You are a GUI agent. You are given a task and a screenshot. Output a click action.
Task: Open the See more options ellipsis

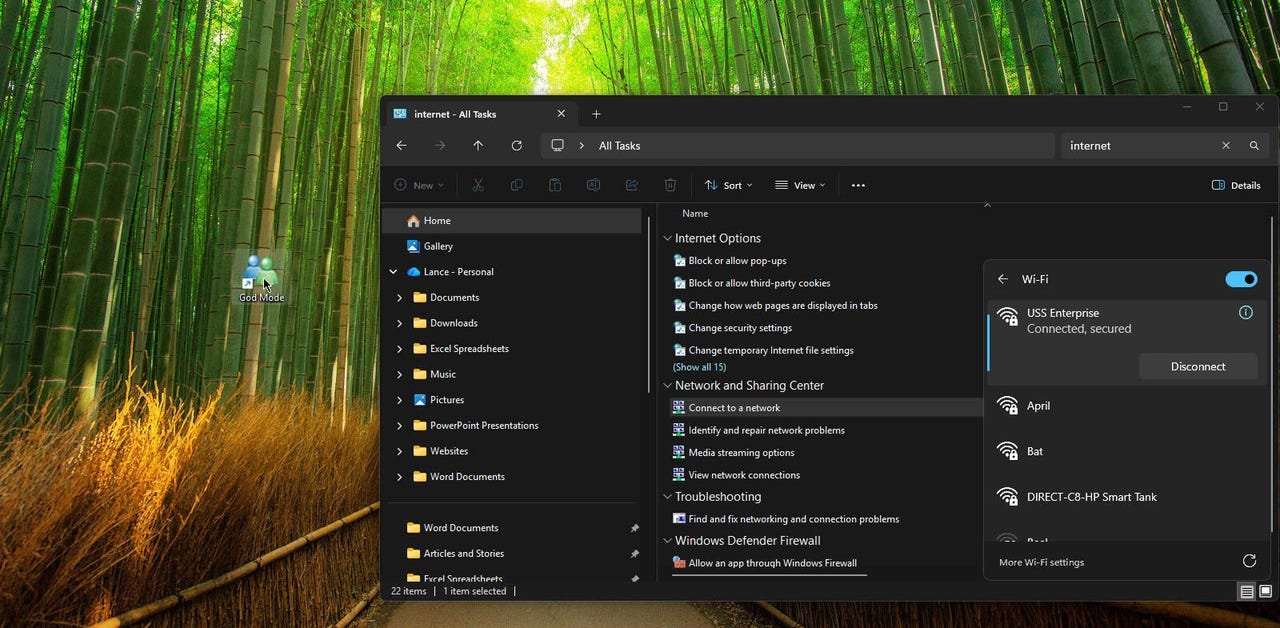[x=857, y=185]
